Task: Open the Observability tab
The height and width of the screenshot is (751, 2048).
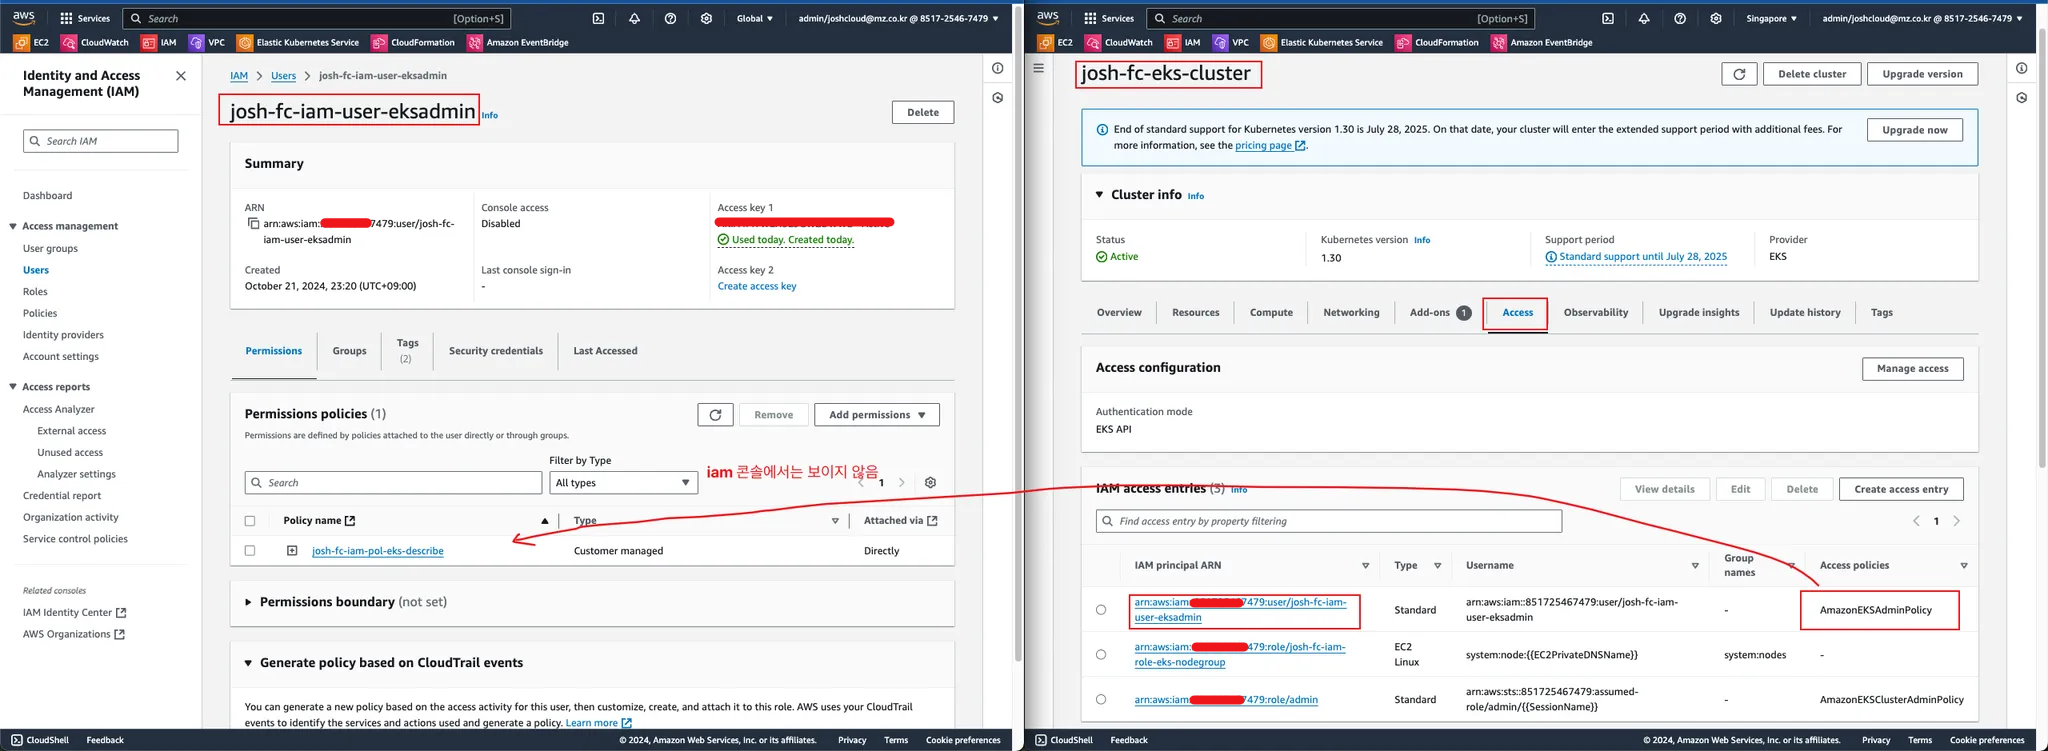Action: tap(1595, 313)
